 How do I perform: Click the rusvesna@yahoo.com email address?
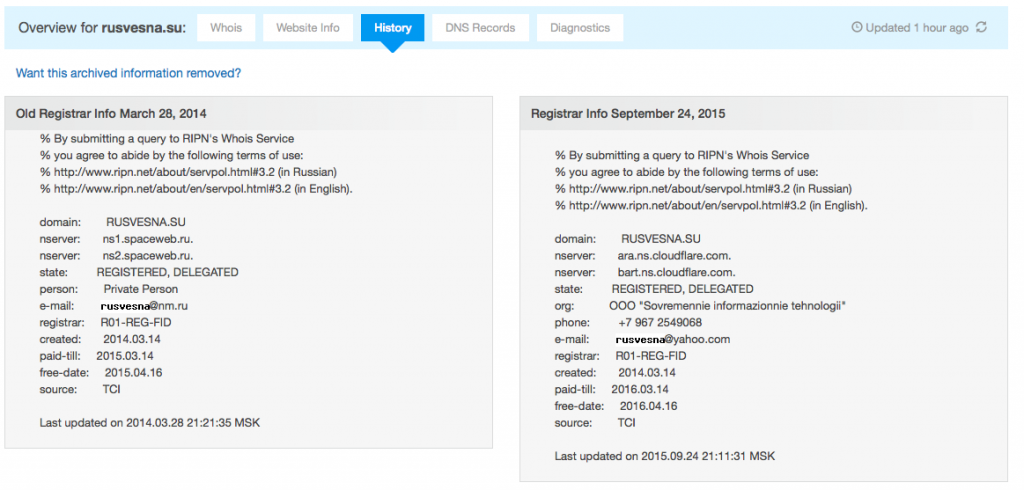pos(672,339)
